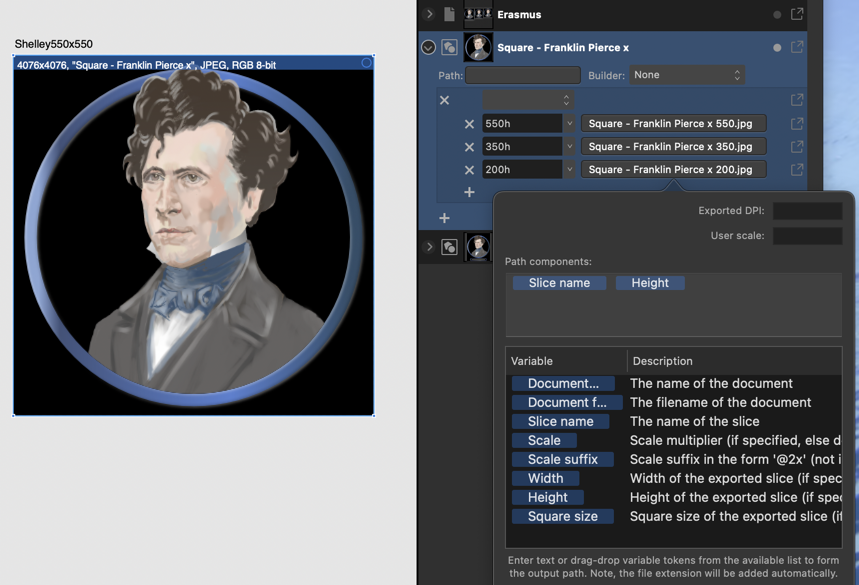
Task: Pick the Scale suffix variable token
Action: pos(563,460)
